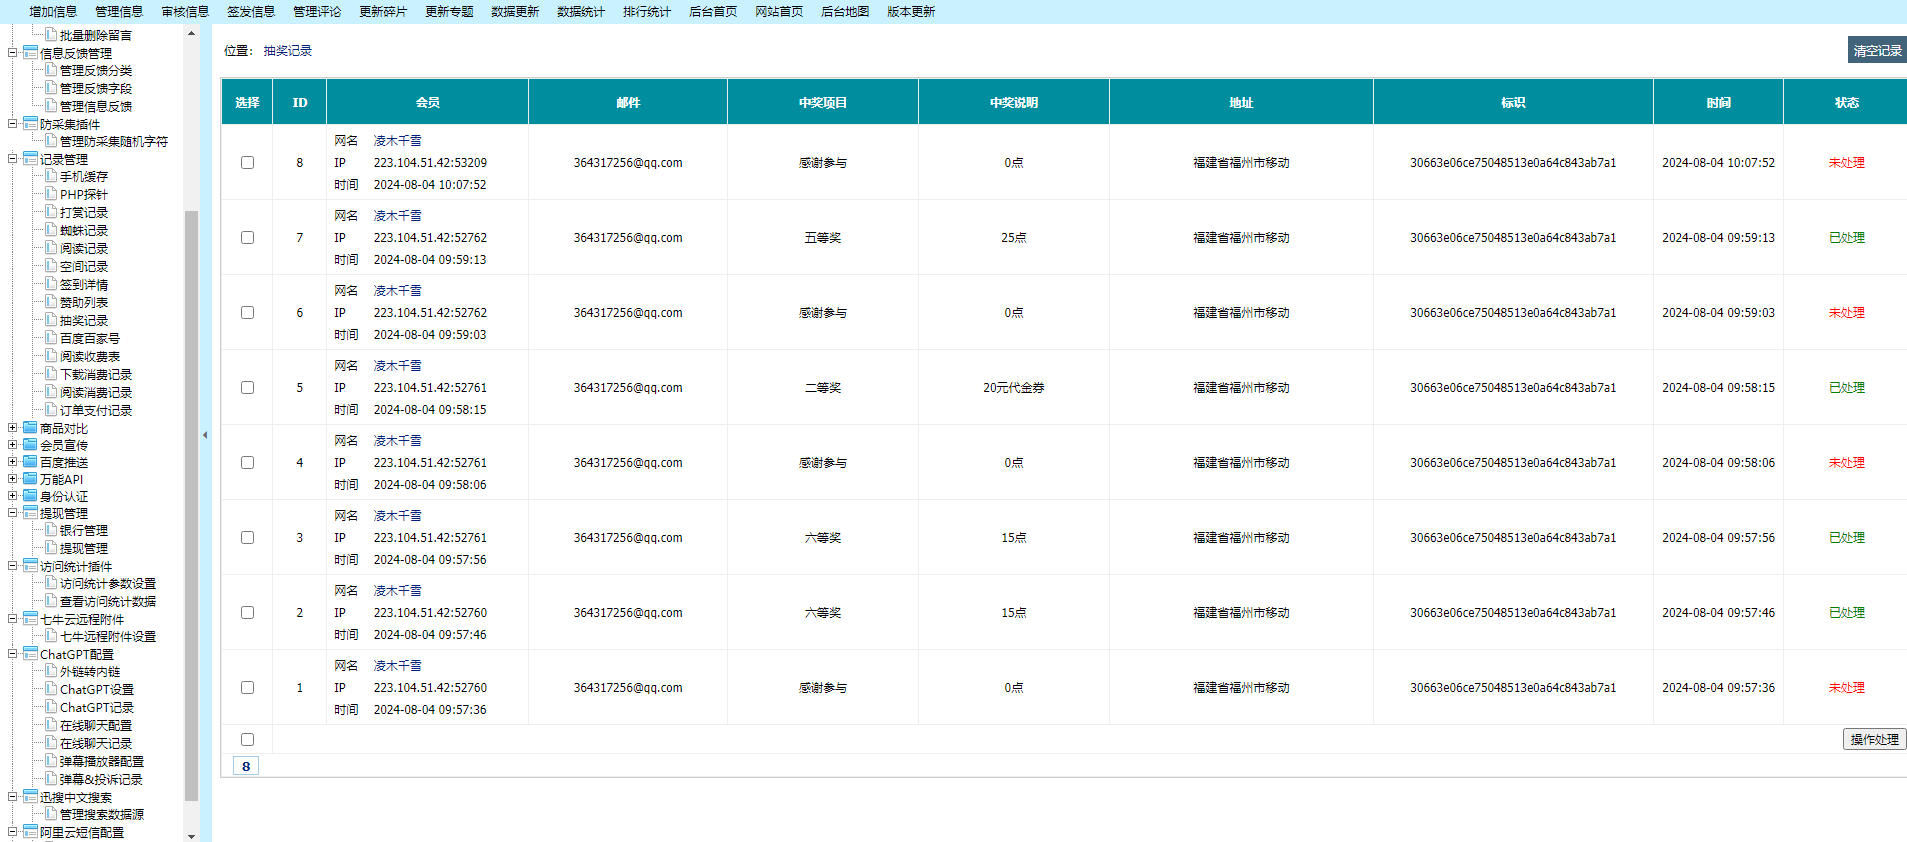Open the 增加信息 top menu
The width and height of the screenshot is (1907, 842).
pos(53,12)
